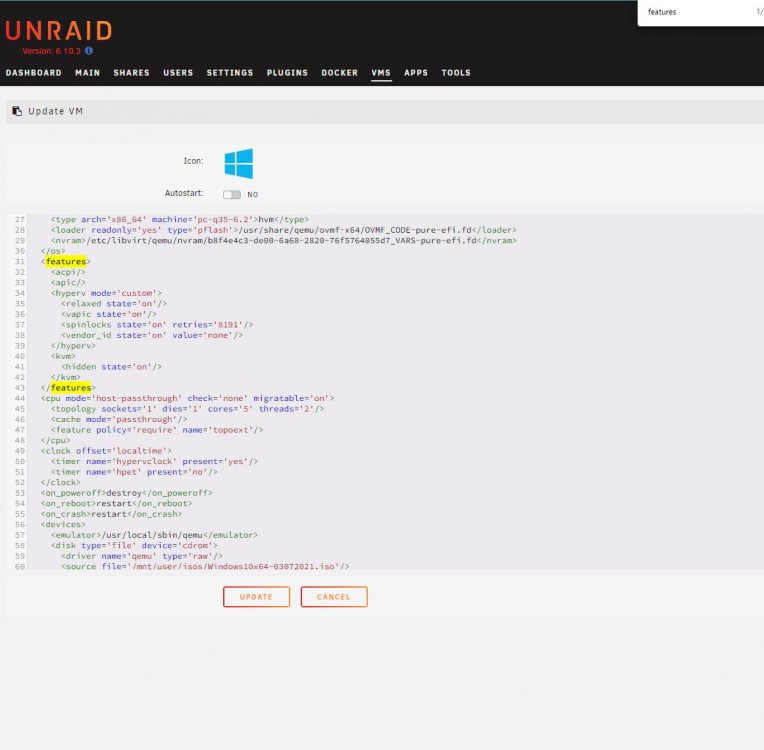The image size is (764, 750).
Task: Change the Windows VM icon
Action: tap(239, 163)
